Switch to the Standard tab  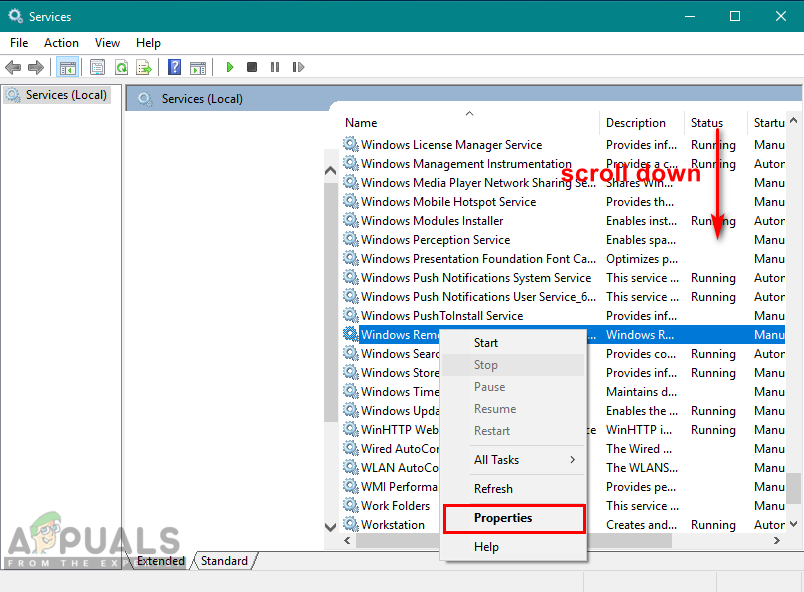click(225, 561)
